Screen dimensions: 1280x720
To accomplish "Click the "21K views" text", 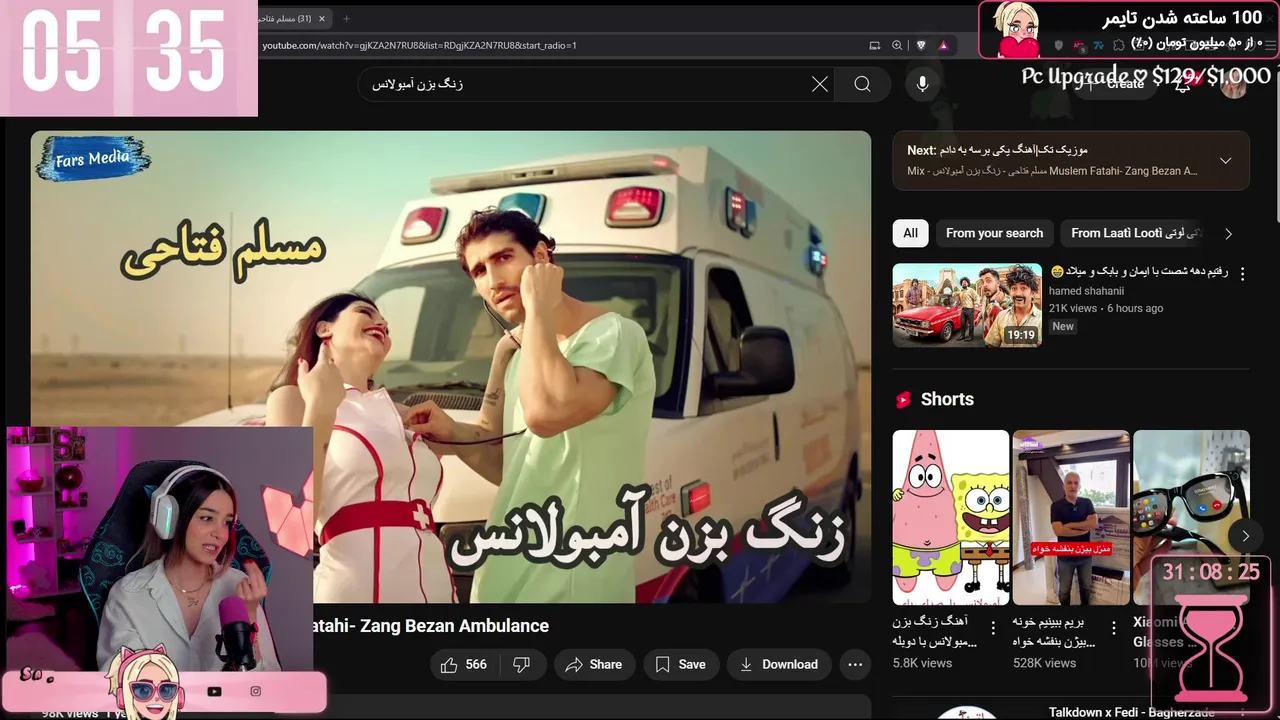I will click(1073, 308).
